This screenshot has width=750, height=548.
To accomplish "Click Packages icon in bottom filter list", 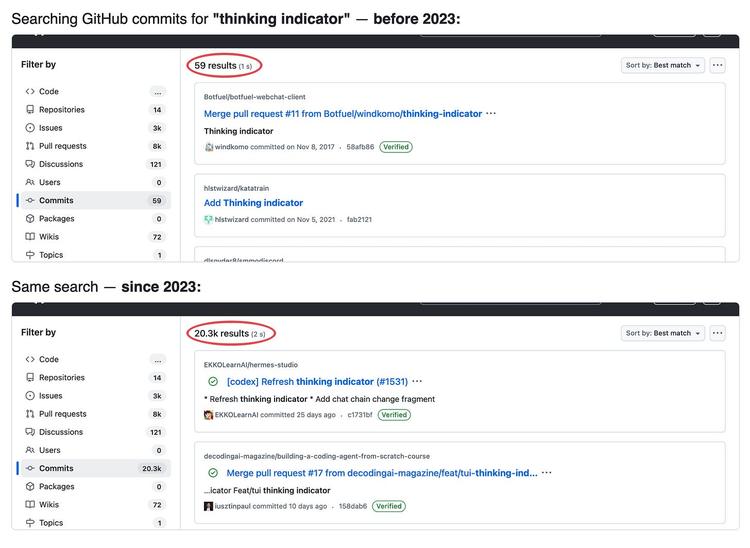I will pyautogui.click(x=30, y=486).
